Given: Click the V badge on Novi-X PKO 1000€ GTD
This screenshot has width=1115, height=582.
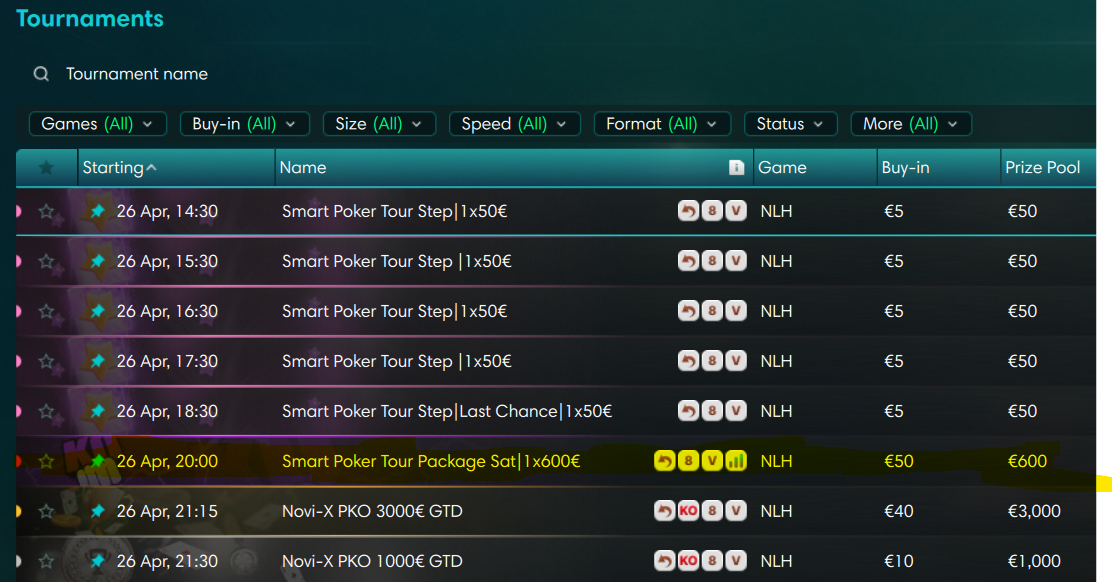Looking at the screenshot, I should [736, 561].
